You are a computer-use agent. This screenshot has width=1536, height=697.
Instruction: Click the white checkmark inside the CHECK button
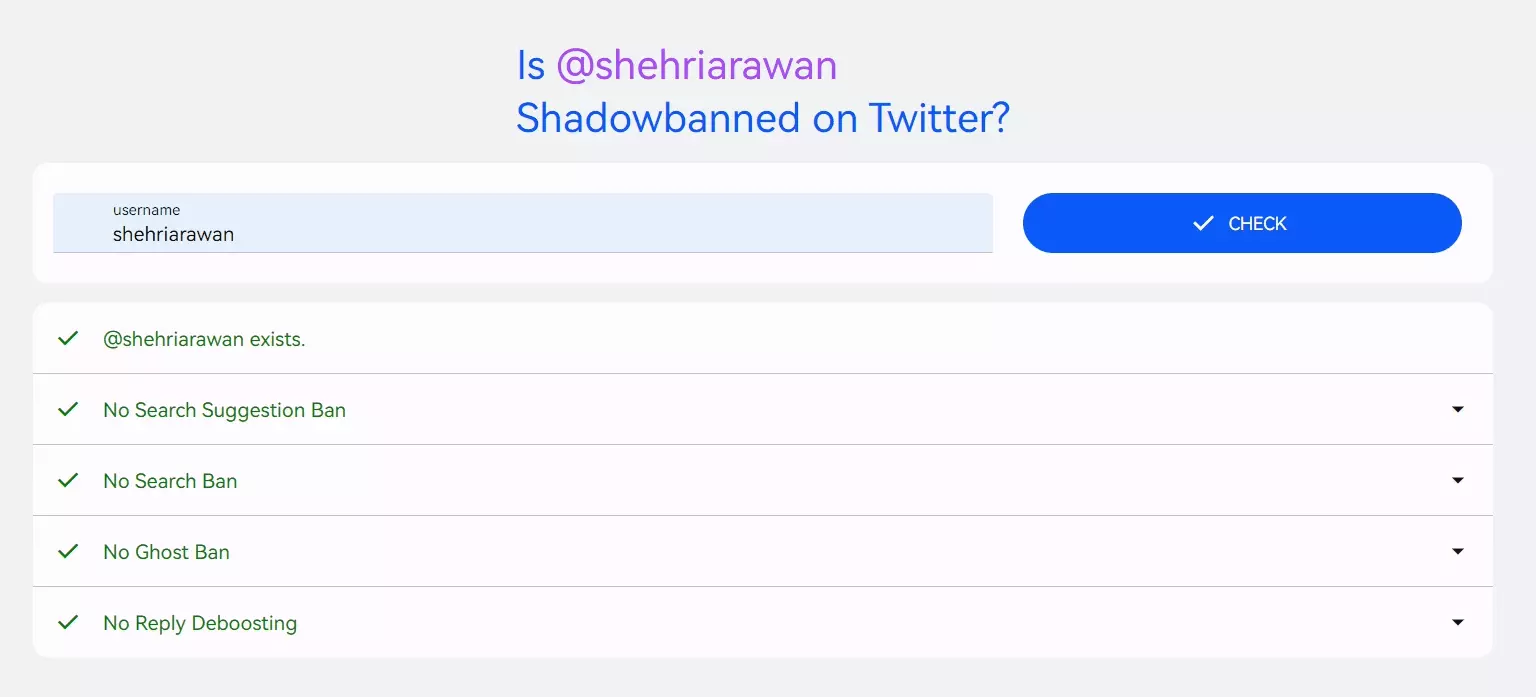1203,223
